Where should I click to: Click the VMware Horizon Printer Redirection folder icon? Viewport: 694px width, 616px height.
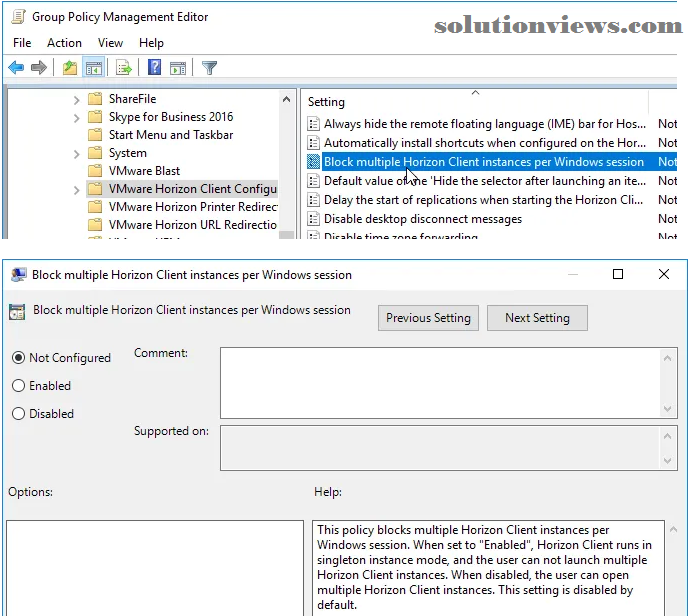click(95, 207)
